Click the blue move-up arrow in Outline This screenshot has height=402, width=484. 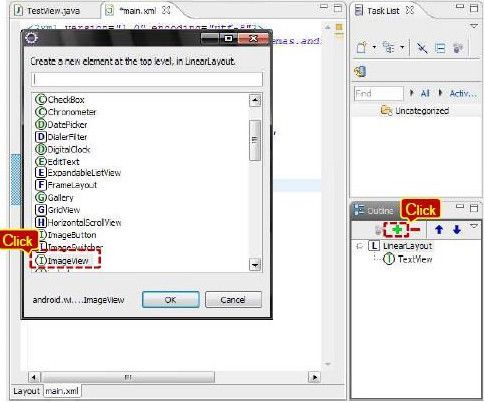coord(439,229)
